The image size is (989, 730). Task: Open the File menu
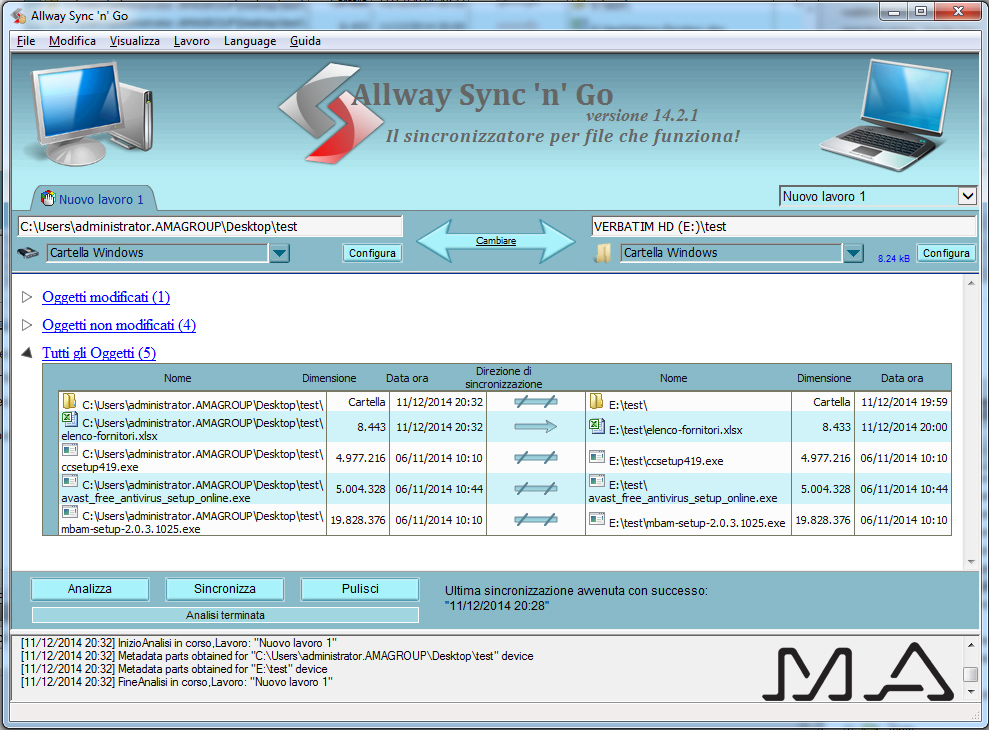pos(26,41)
